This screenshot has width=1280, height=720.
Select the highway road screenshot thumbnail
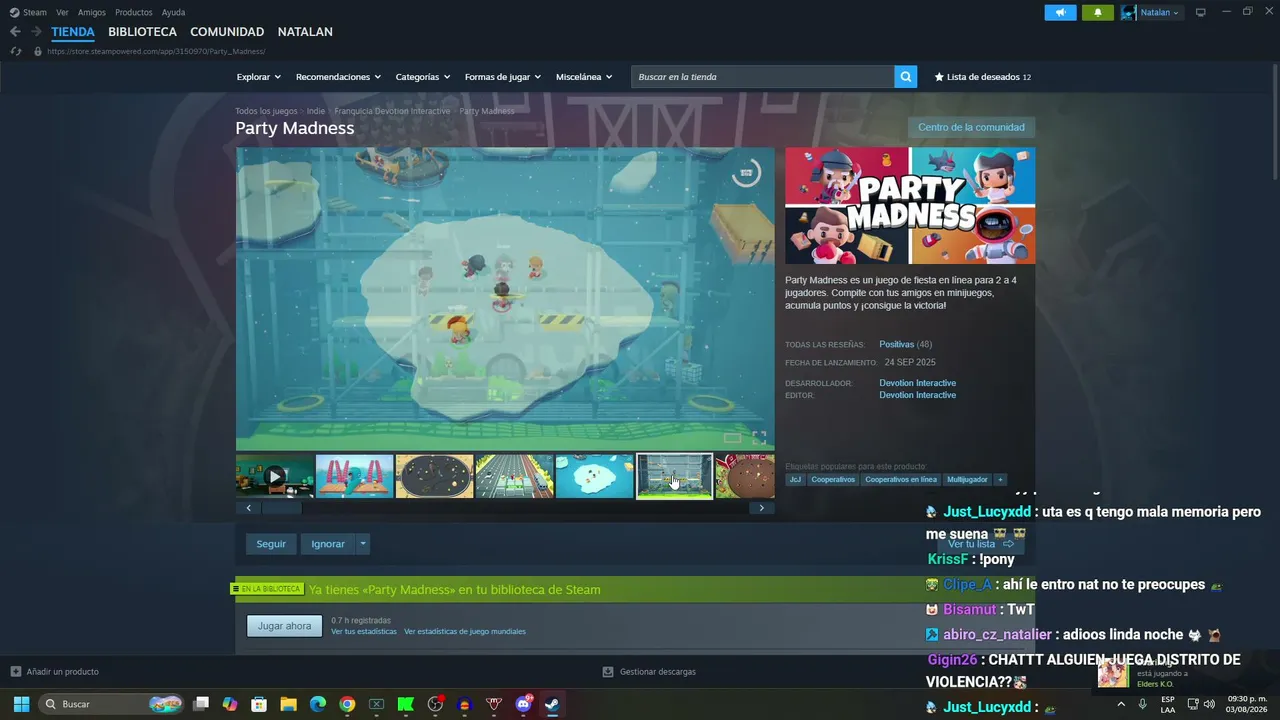pyautogui.click(x=515, y=477)
